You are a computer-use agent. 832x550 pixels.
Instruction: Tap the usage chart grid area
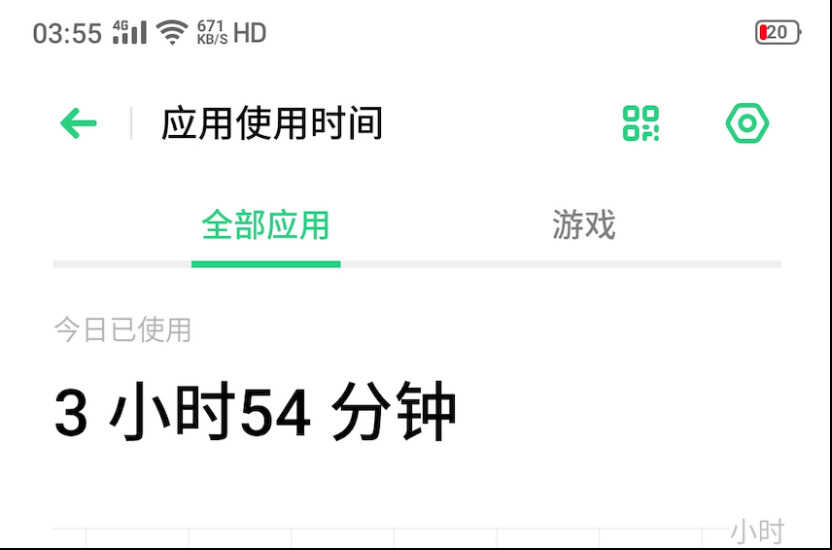click(393, 537)
